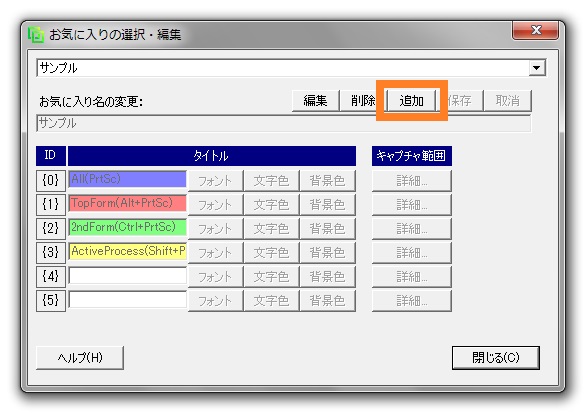Open the サンプル favorites dropdown arrow
The width and height of the screenshot is (586, 413).
point(537,68)
